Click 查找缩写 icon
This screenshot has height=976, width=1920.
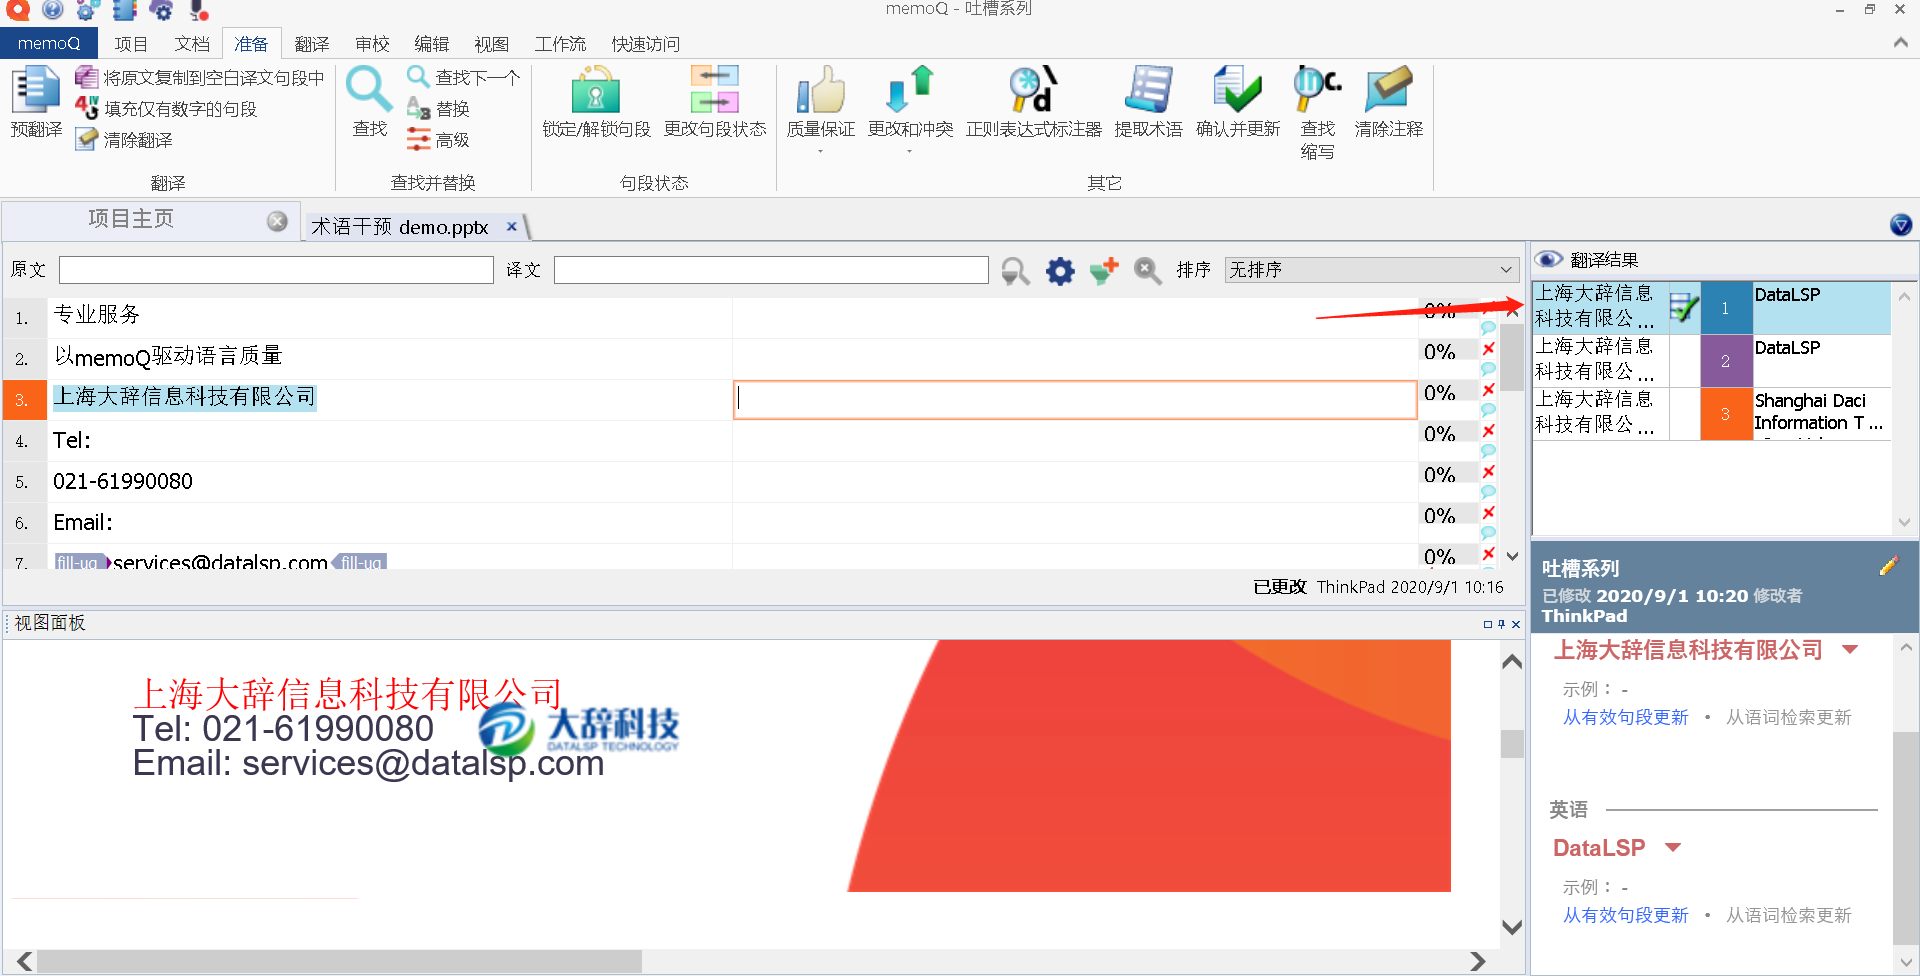click(x=1317, y=90)
